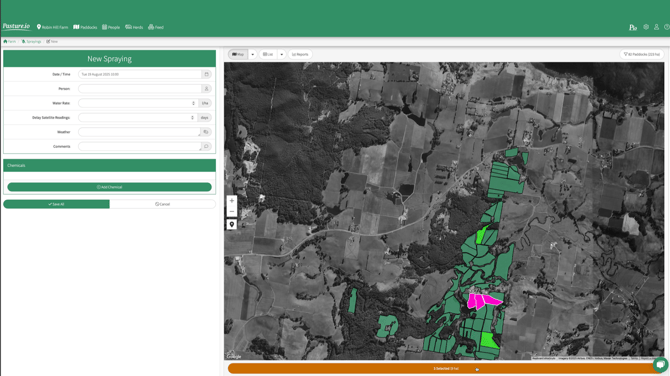Open the Feed menu
Image resolution: width=670 pixels, height=376 pixels.
[156, 27]
